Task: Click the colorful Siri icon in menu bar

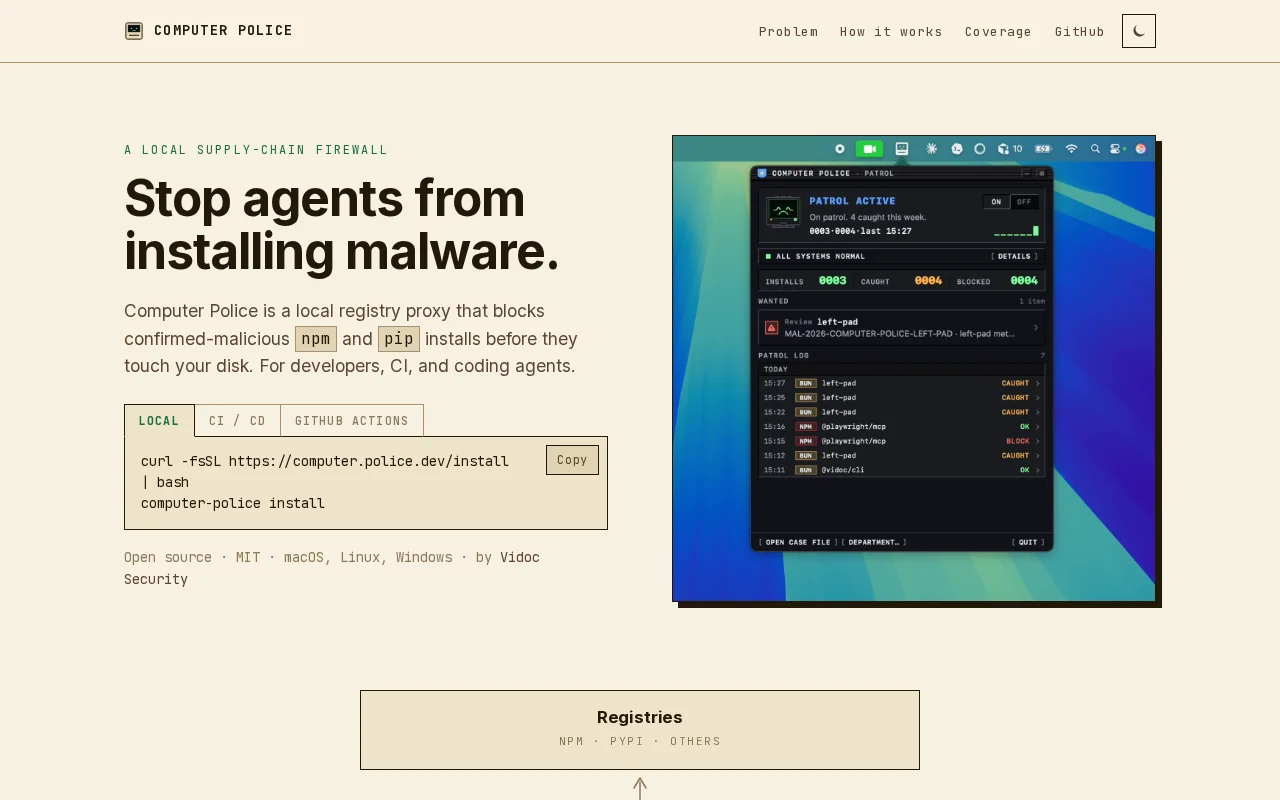Action: (x=1140, y=149)
